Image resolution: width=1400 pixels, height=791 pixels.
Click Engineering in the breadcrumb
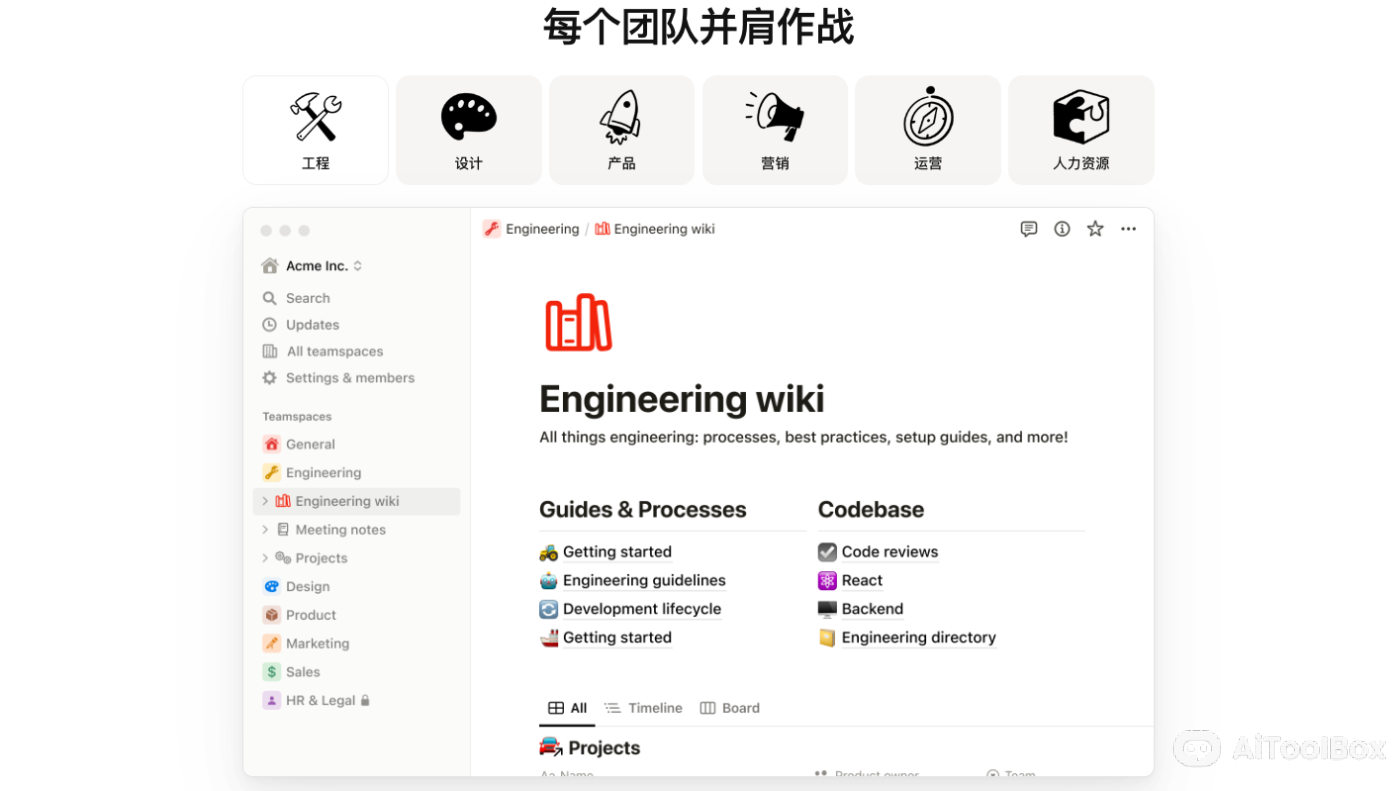point(540,228)
